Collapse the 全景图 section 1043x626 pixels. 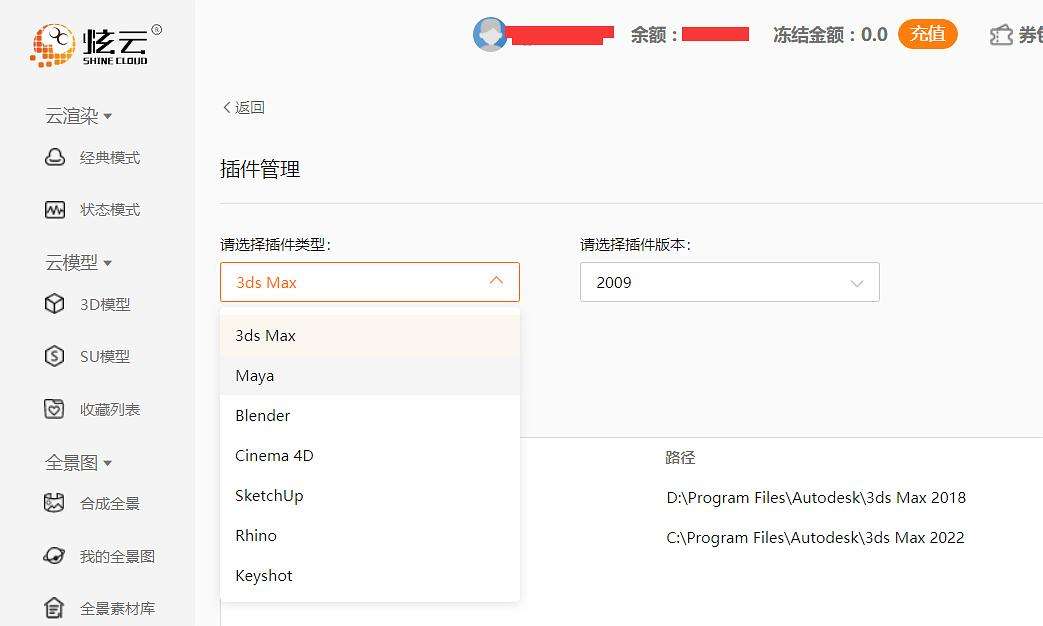[x=78, y=462]
